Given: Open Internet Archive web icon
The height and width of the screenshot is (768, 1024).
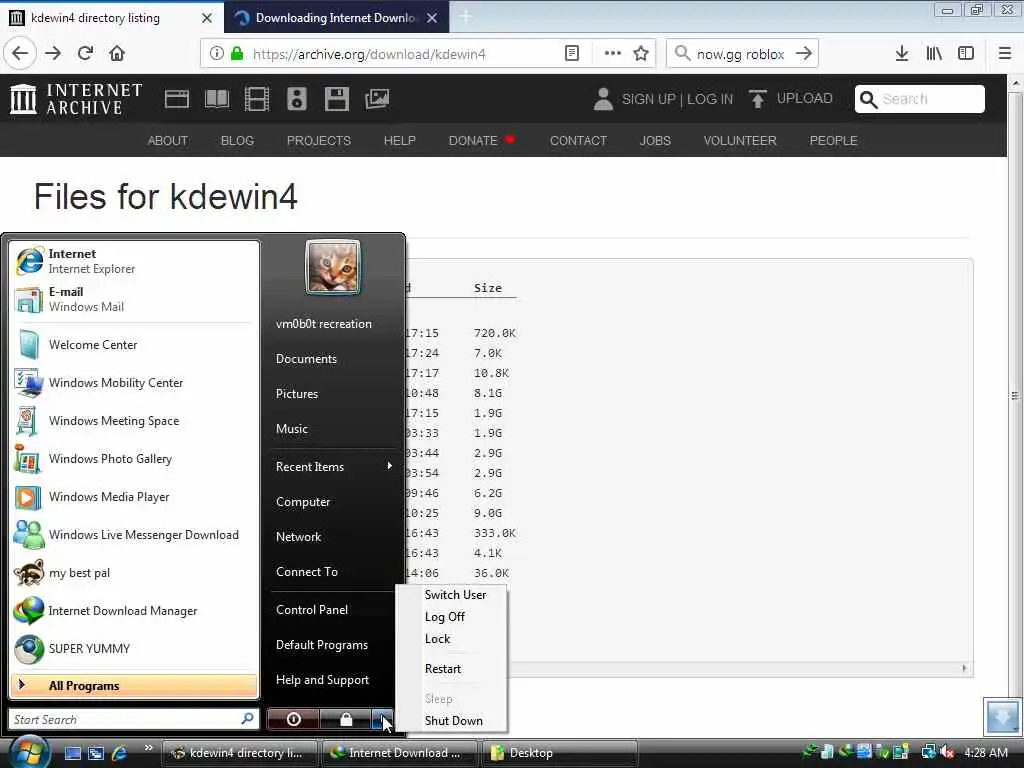Looking at the screenshot, I should point(176,99).
